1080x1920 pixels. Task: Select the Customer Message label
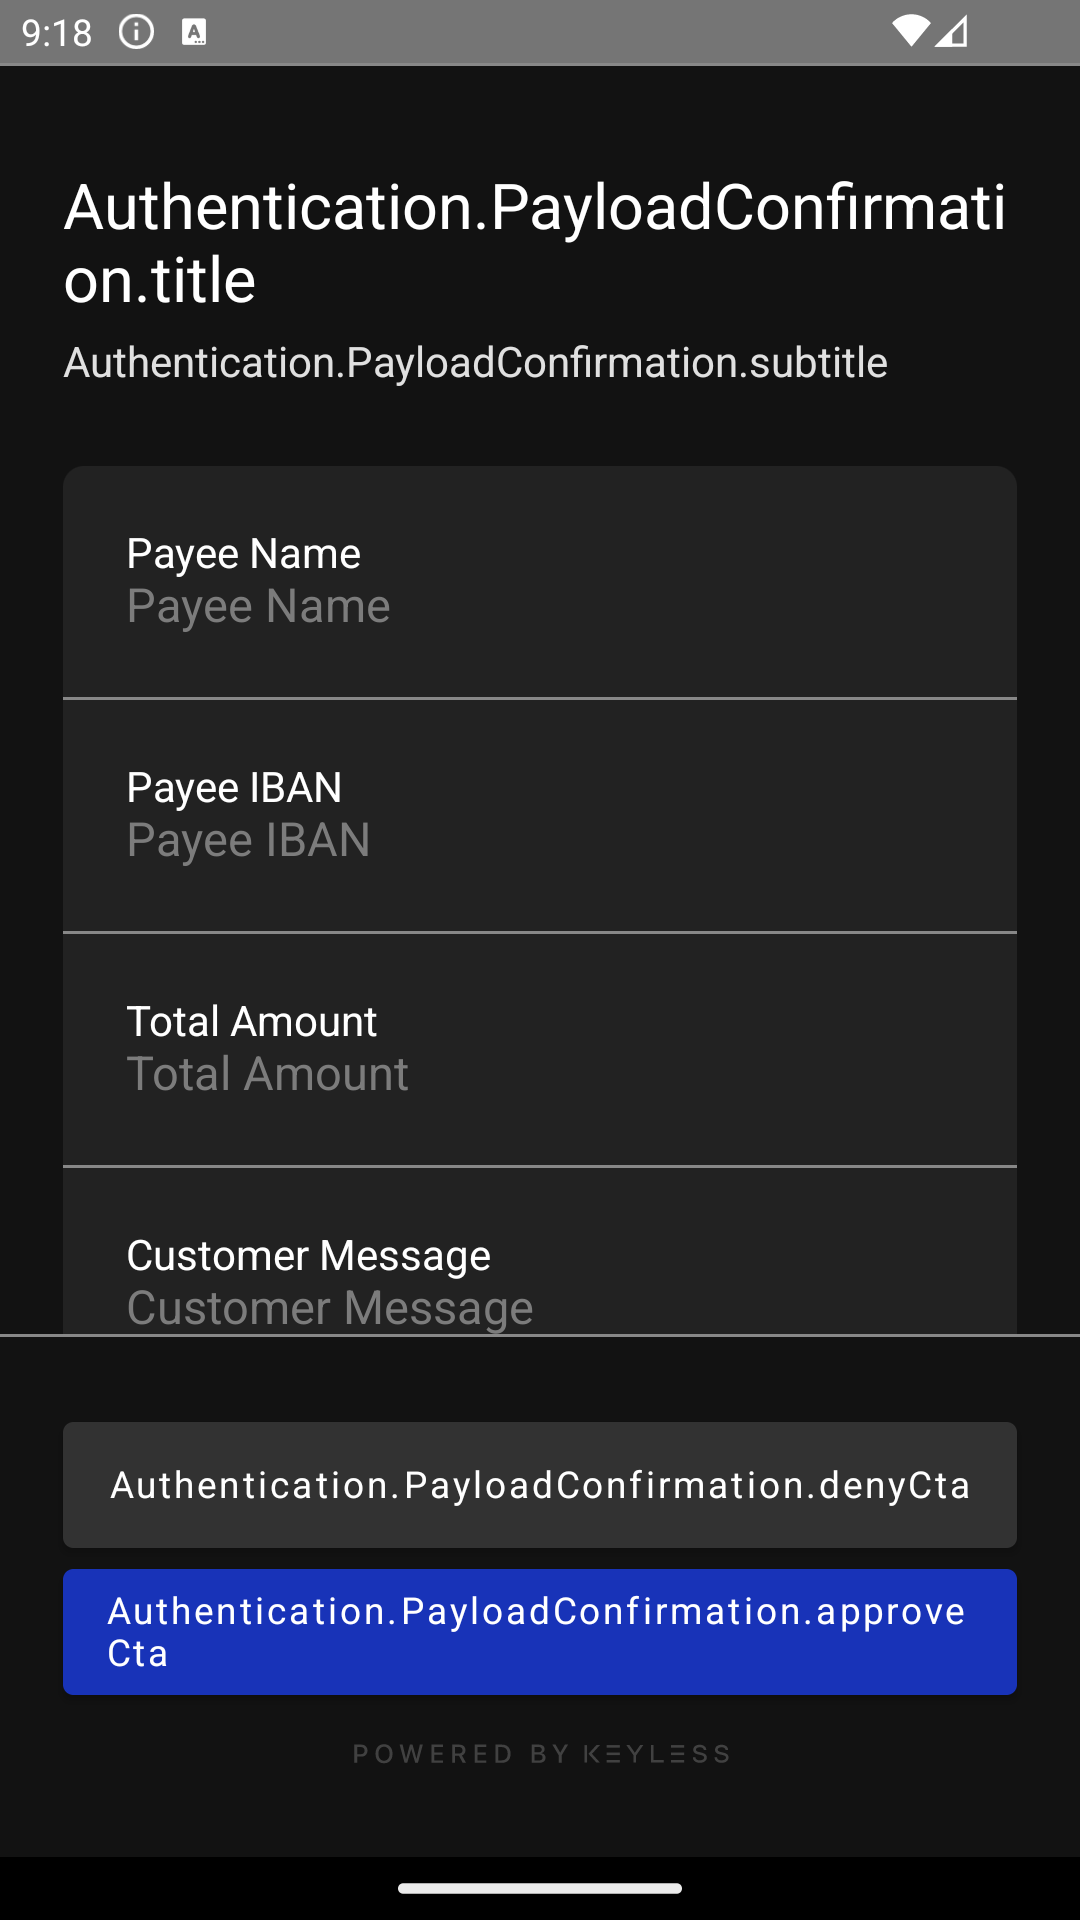click(x=308, y=1255)
